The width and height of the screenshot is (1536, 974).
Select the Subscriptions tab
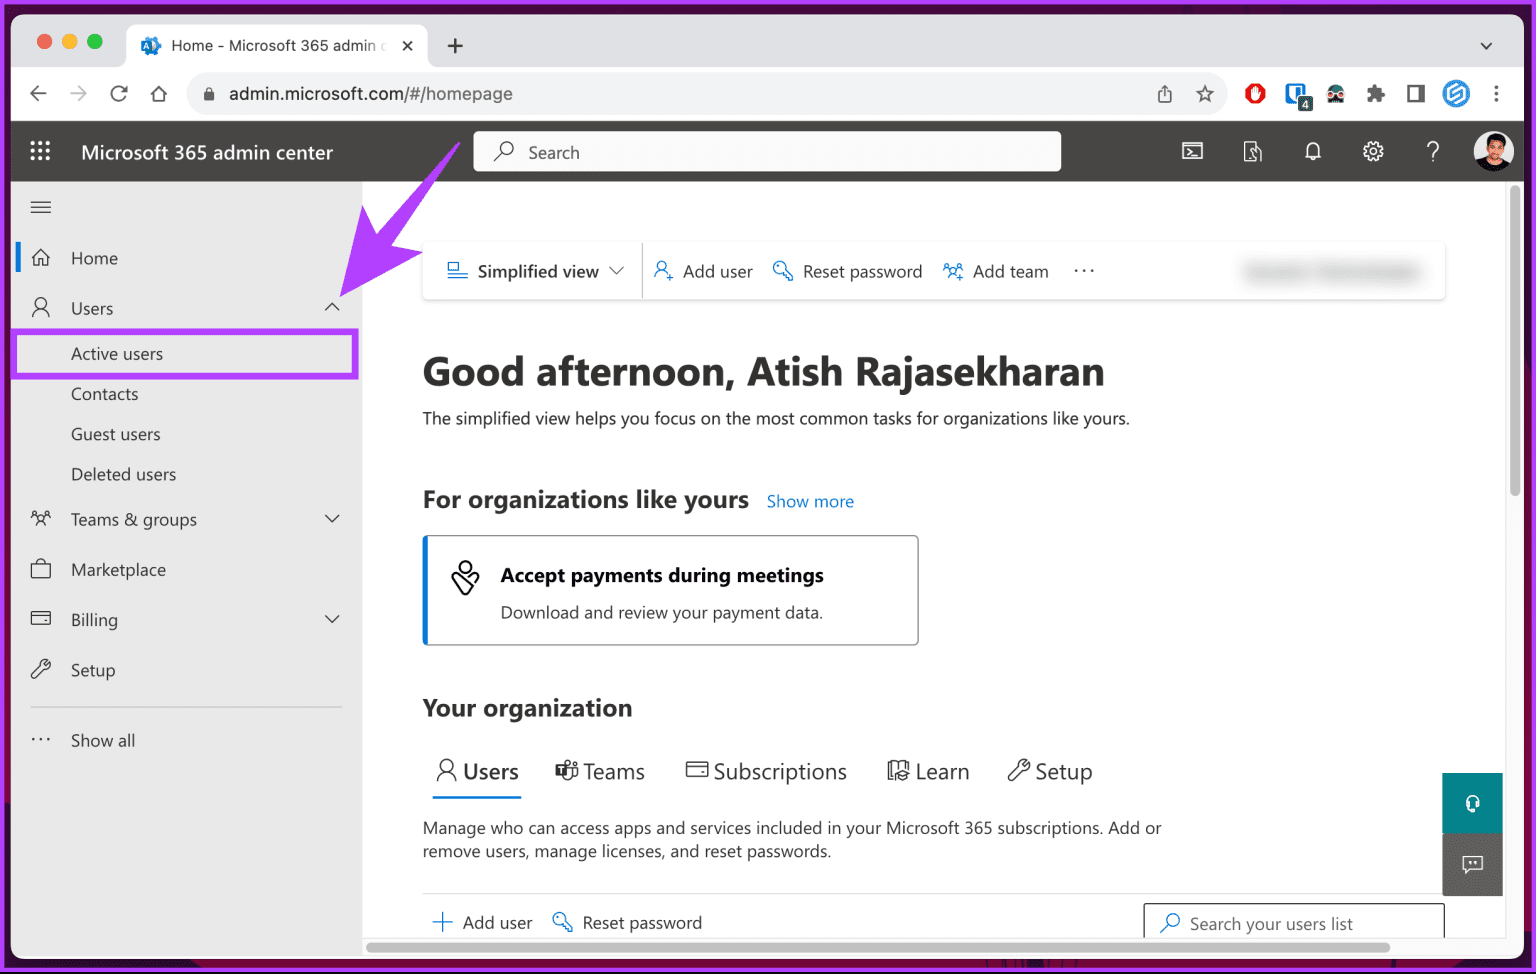tap(765, 771)
